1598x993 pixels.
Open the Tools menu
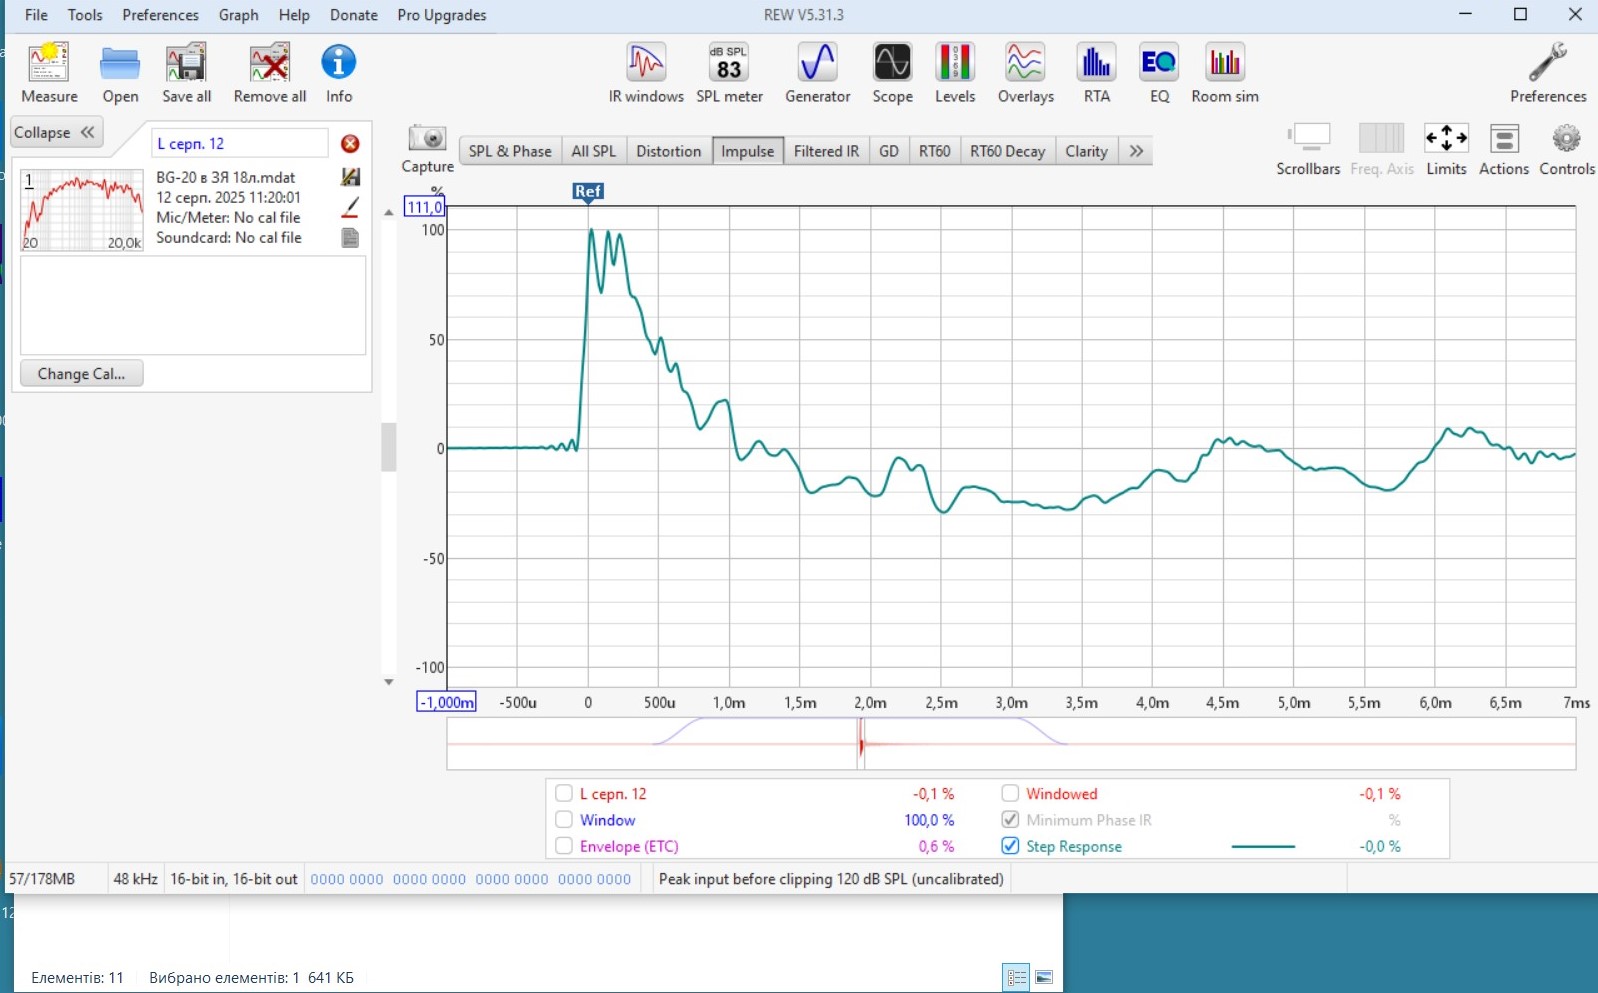(x=85, y=15)
